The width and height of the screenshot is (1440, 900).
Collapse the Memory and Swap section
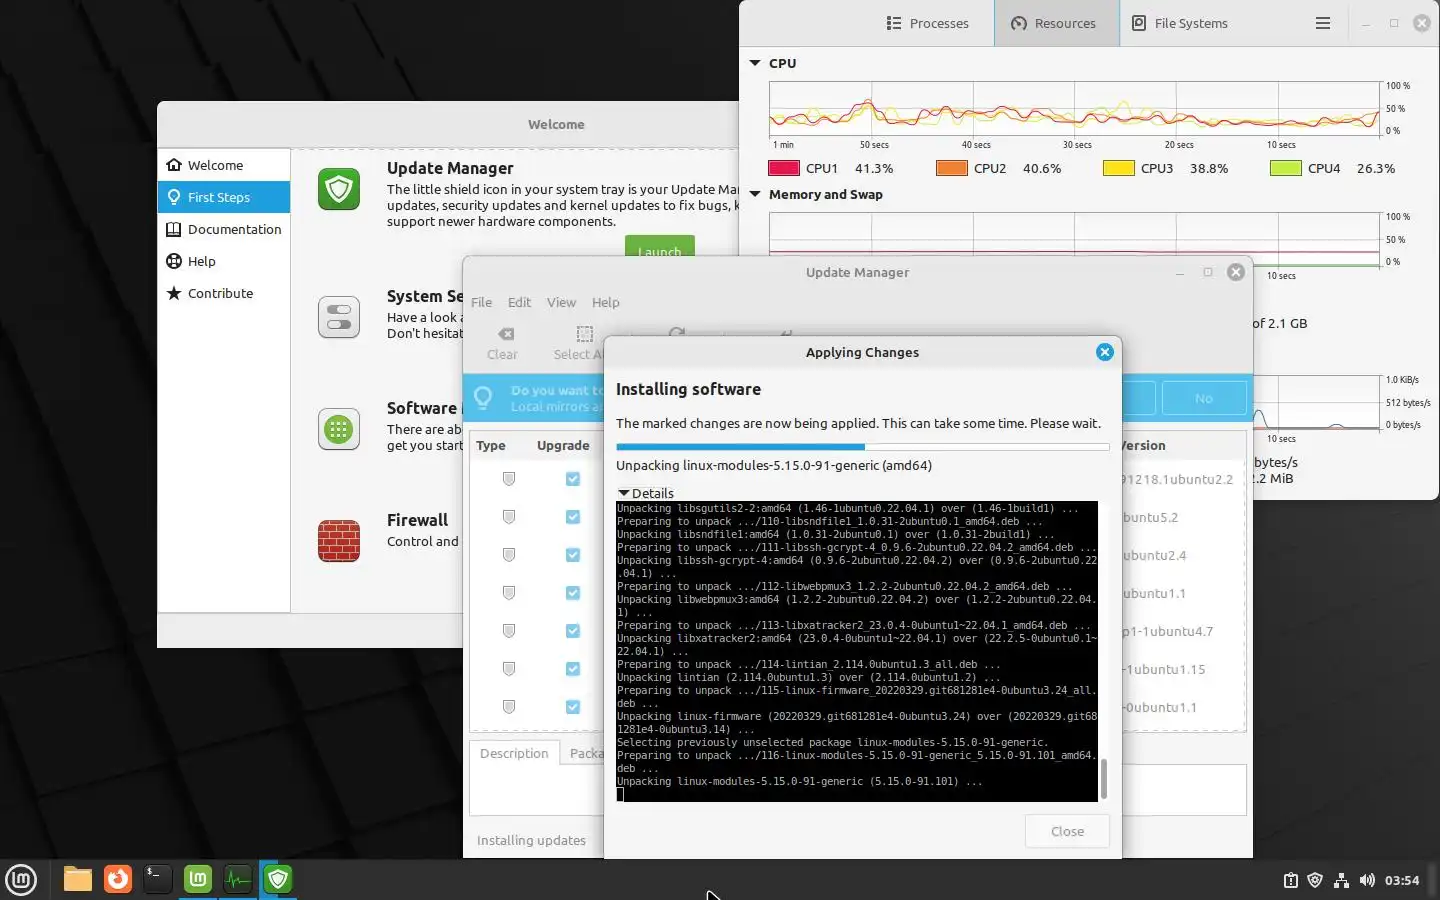(755, 194)
